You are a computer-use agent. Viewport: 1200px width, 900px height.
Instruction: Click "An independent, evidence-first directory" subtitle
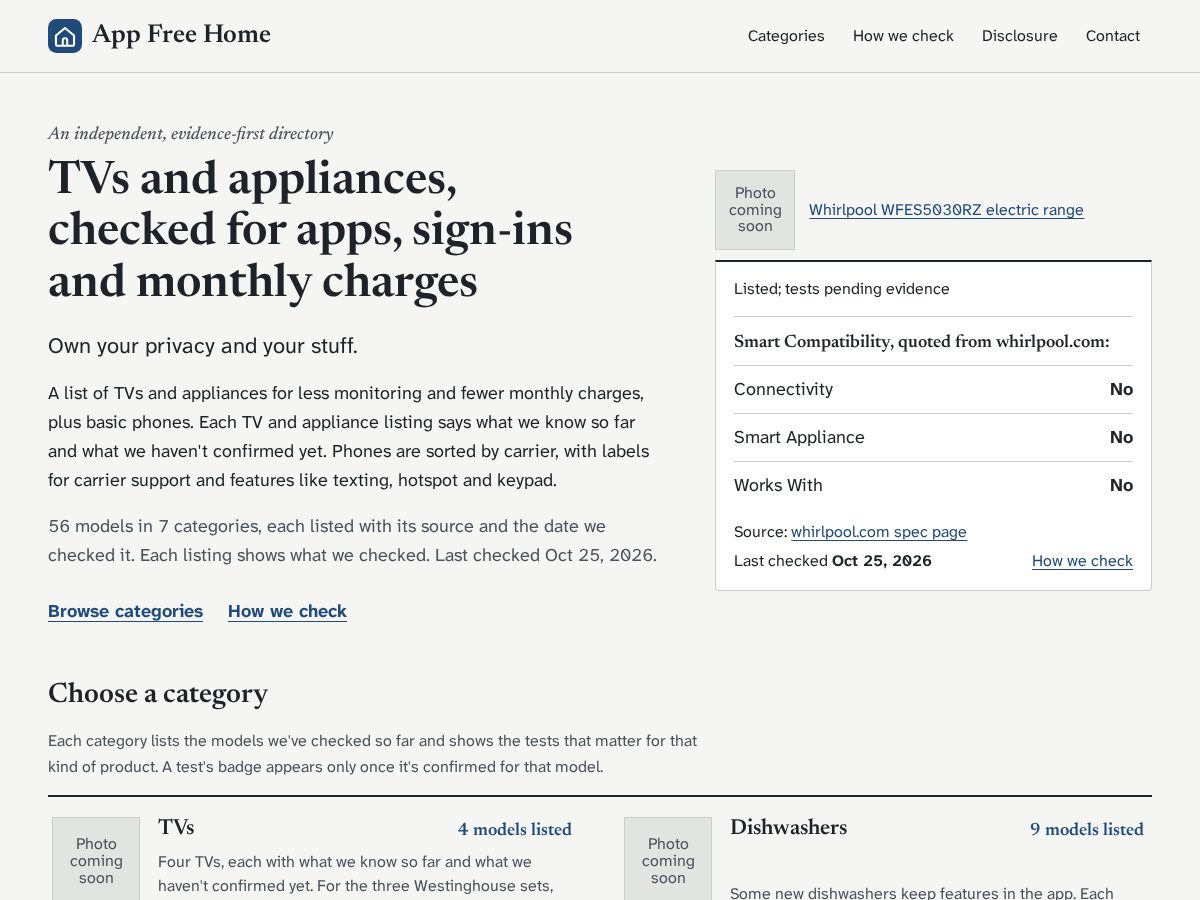190,133
